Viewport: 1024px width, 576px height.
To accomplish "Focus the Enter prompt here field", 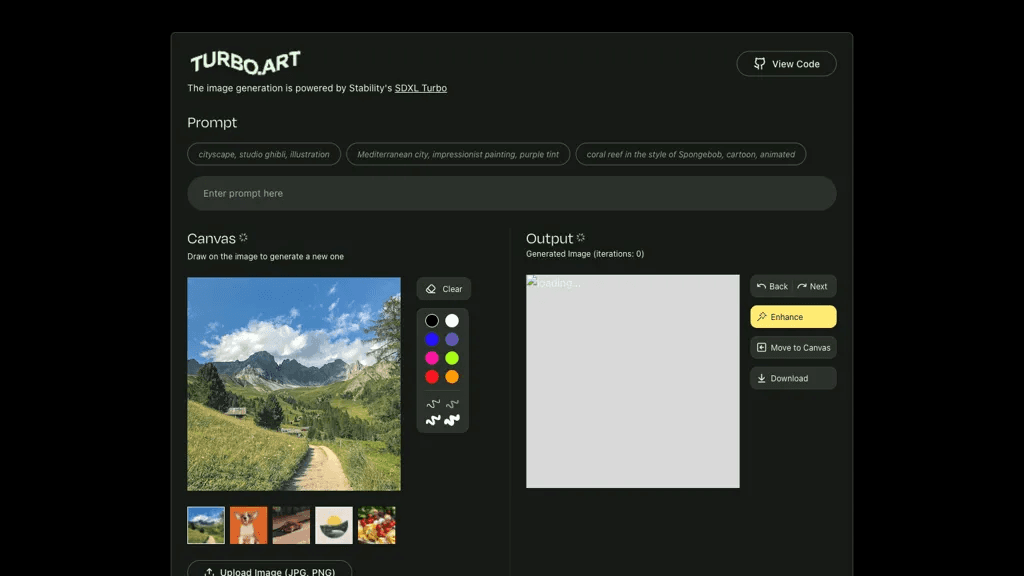I will [511, 193].
